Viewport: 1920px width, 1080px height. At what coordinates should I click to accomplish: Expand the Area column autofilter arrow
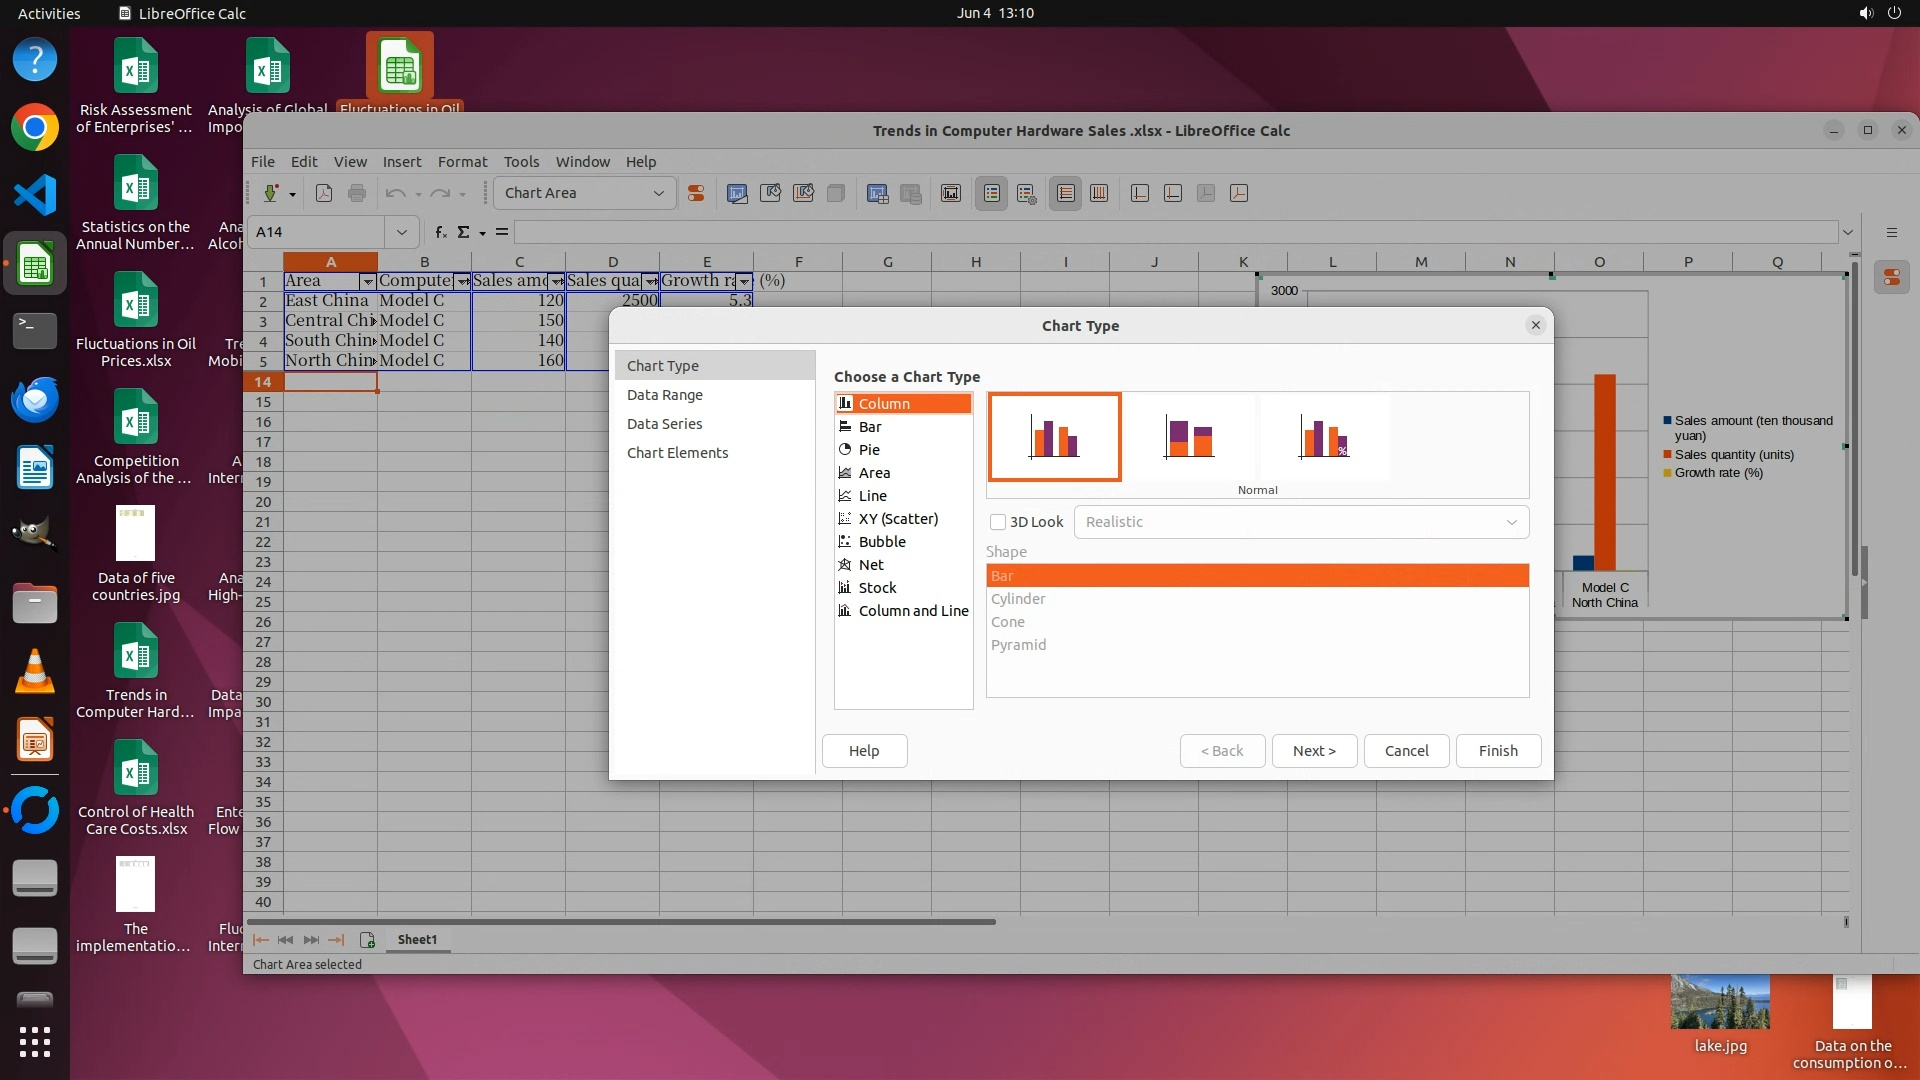pos(367,282)
